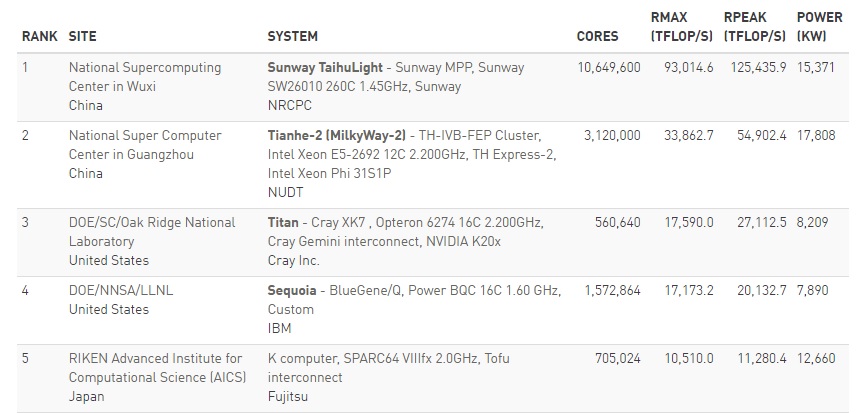Select National Supercomputing Center in Wuxi site

point(145,77)
